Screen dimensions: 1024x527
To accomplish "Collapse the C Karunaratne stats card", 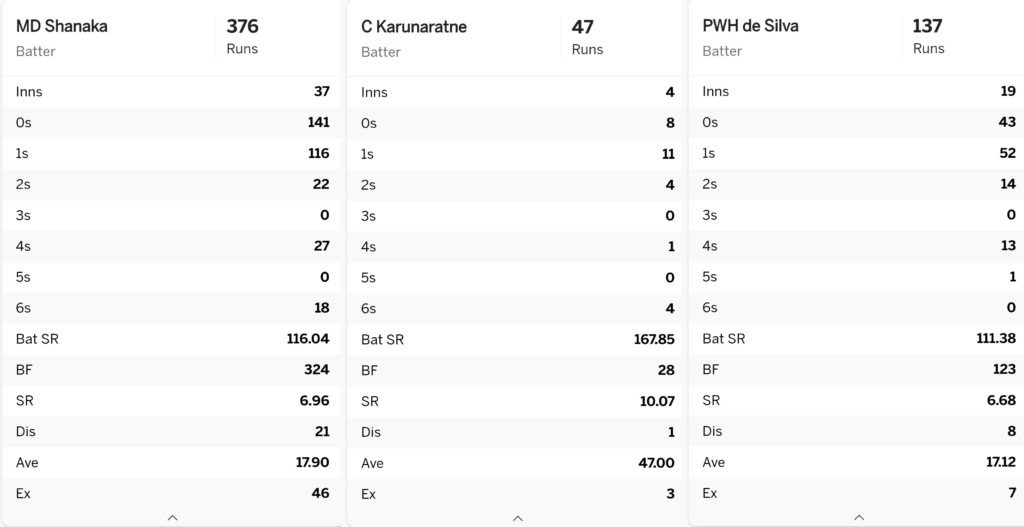I will pyautogui.click(x=518, y=519).
